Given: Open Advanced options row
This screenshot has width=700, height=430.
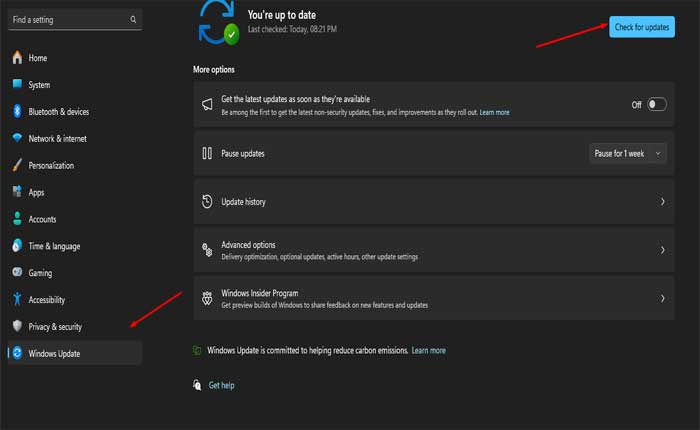Looking at the screenshot, I should pos(433,250).
